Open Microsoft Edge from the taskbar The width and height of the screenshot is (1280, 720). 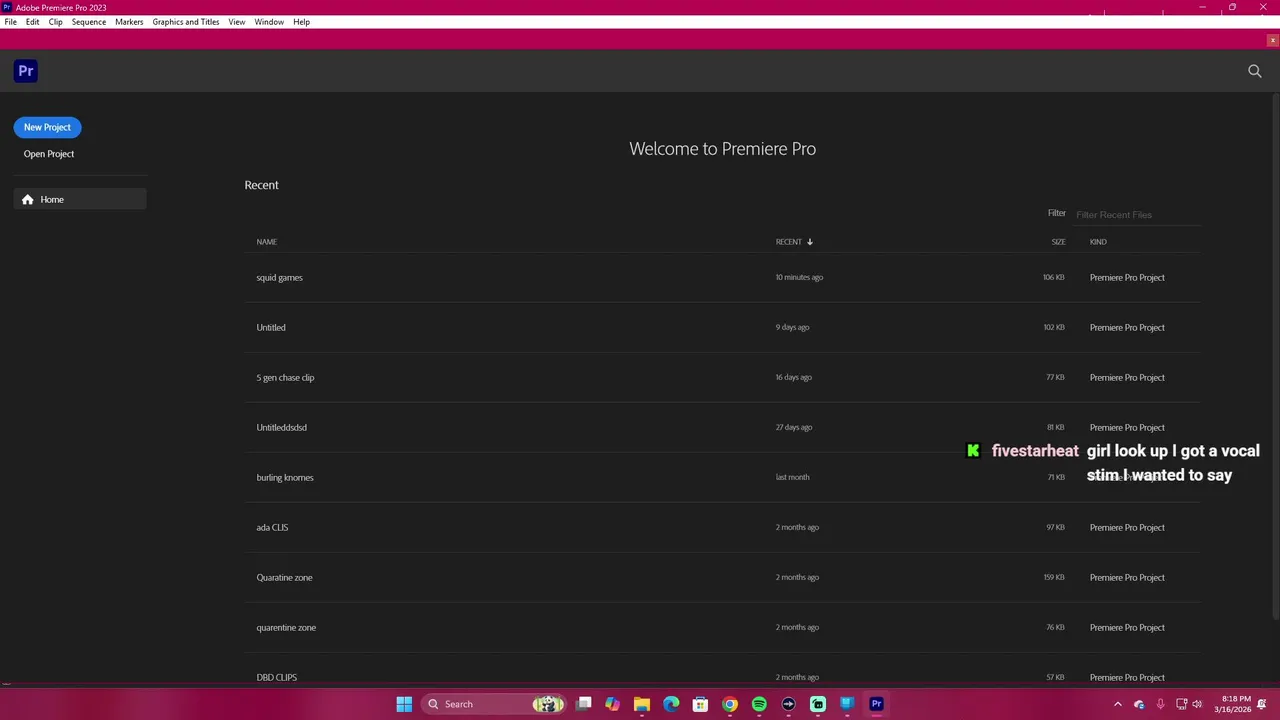coord(671,704)
